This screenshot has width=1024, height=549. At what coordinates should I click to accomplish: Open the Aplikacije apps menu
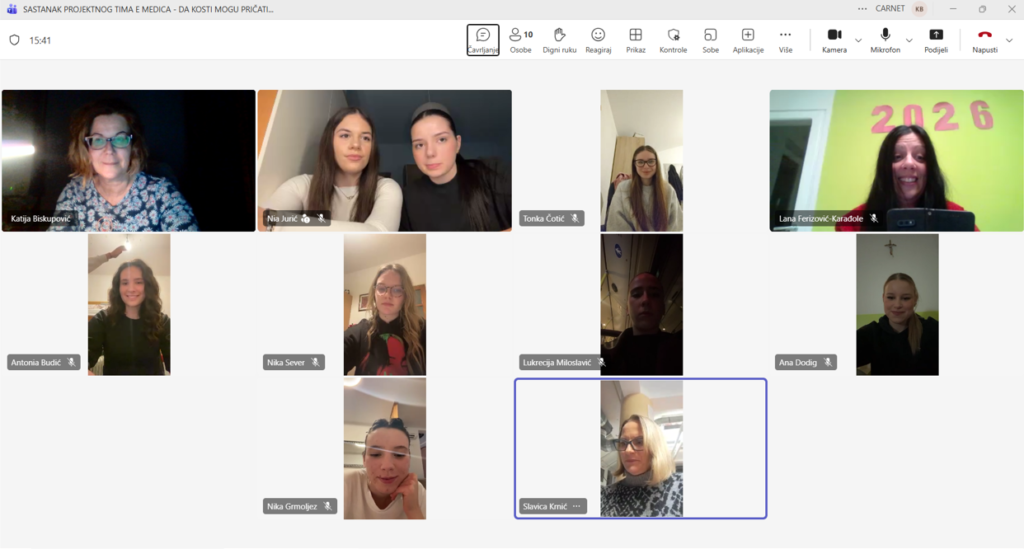coord(748,40)
